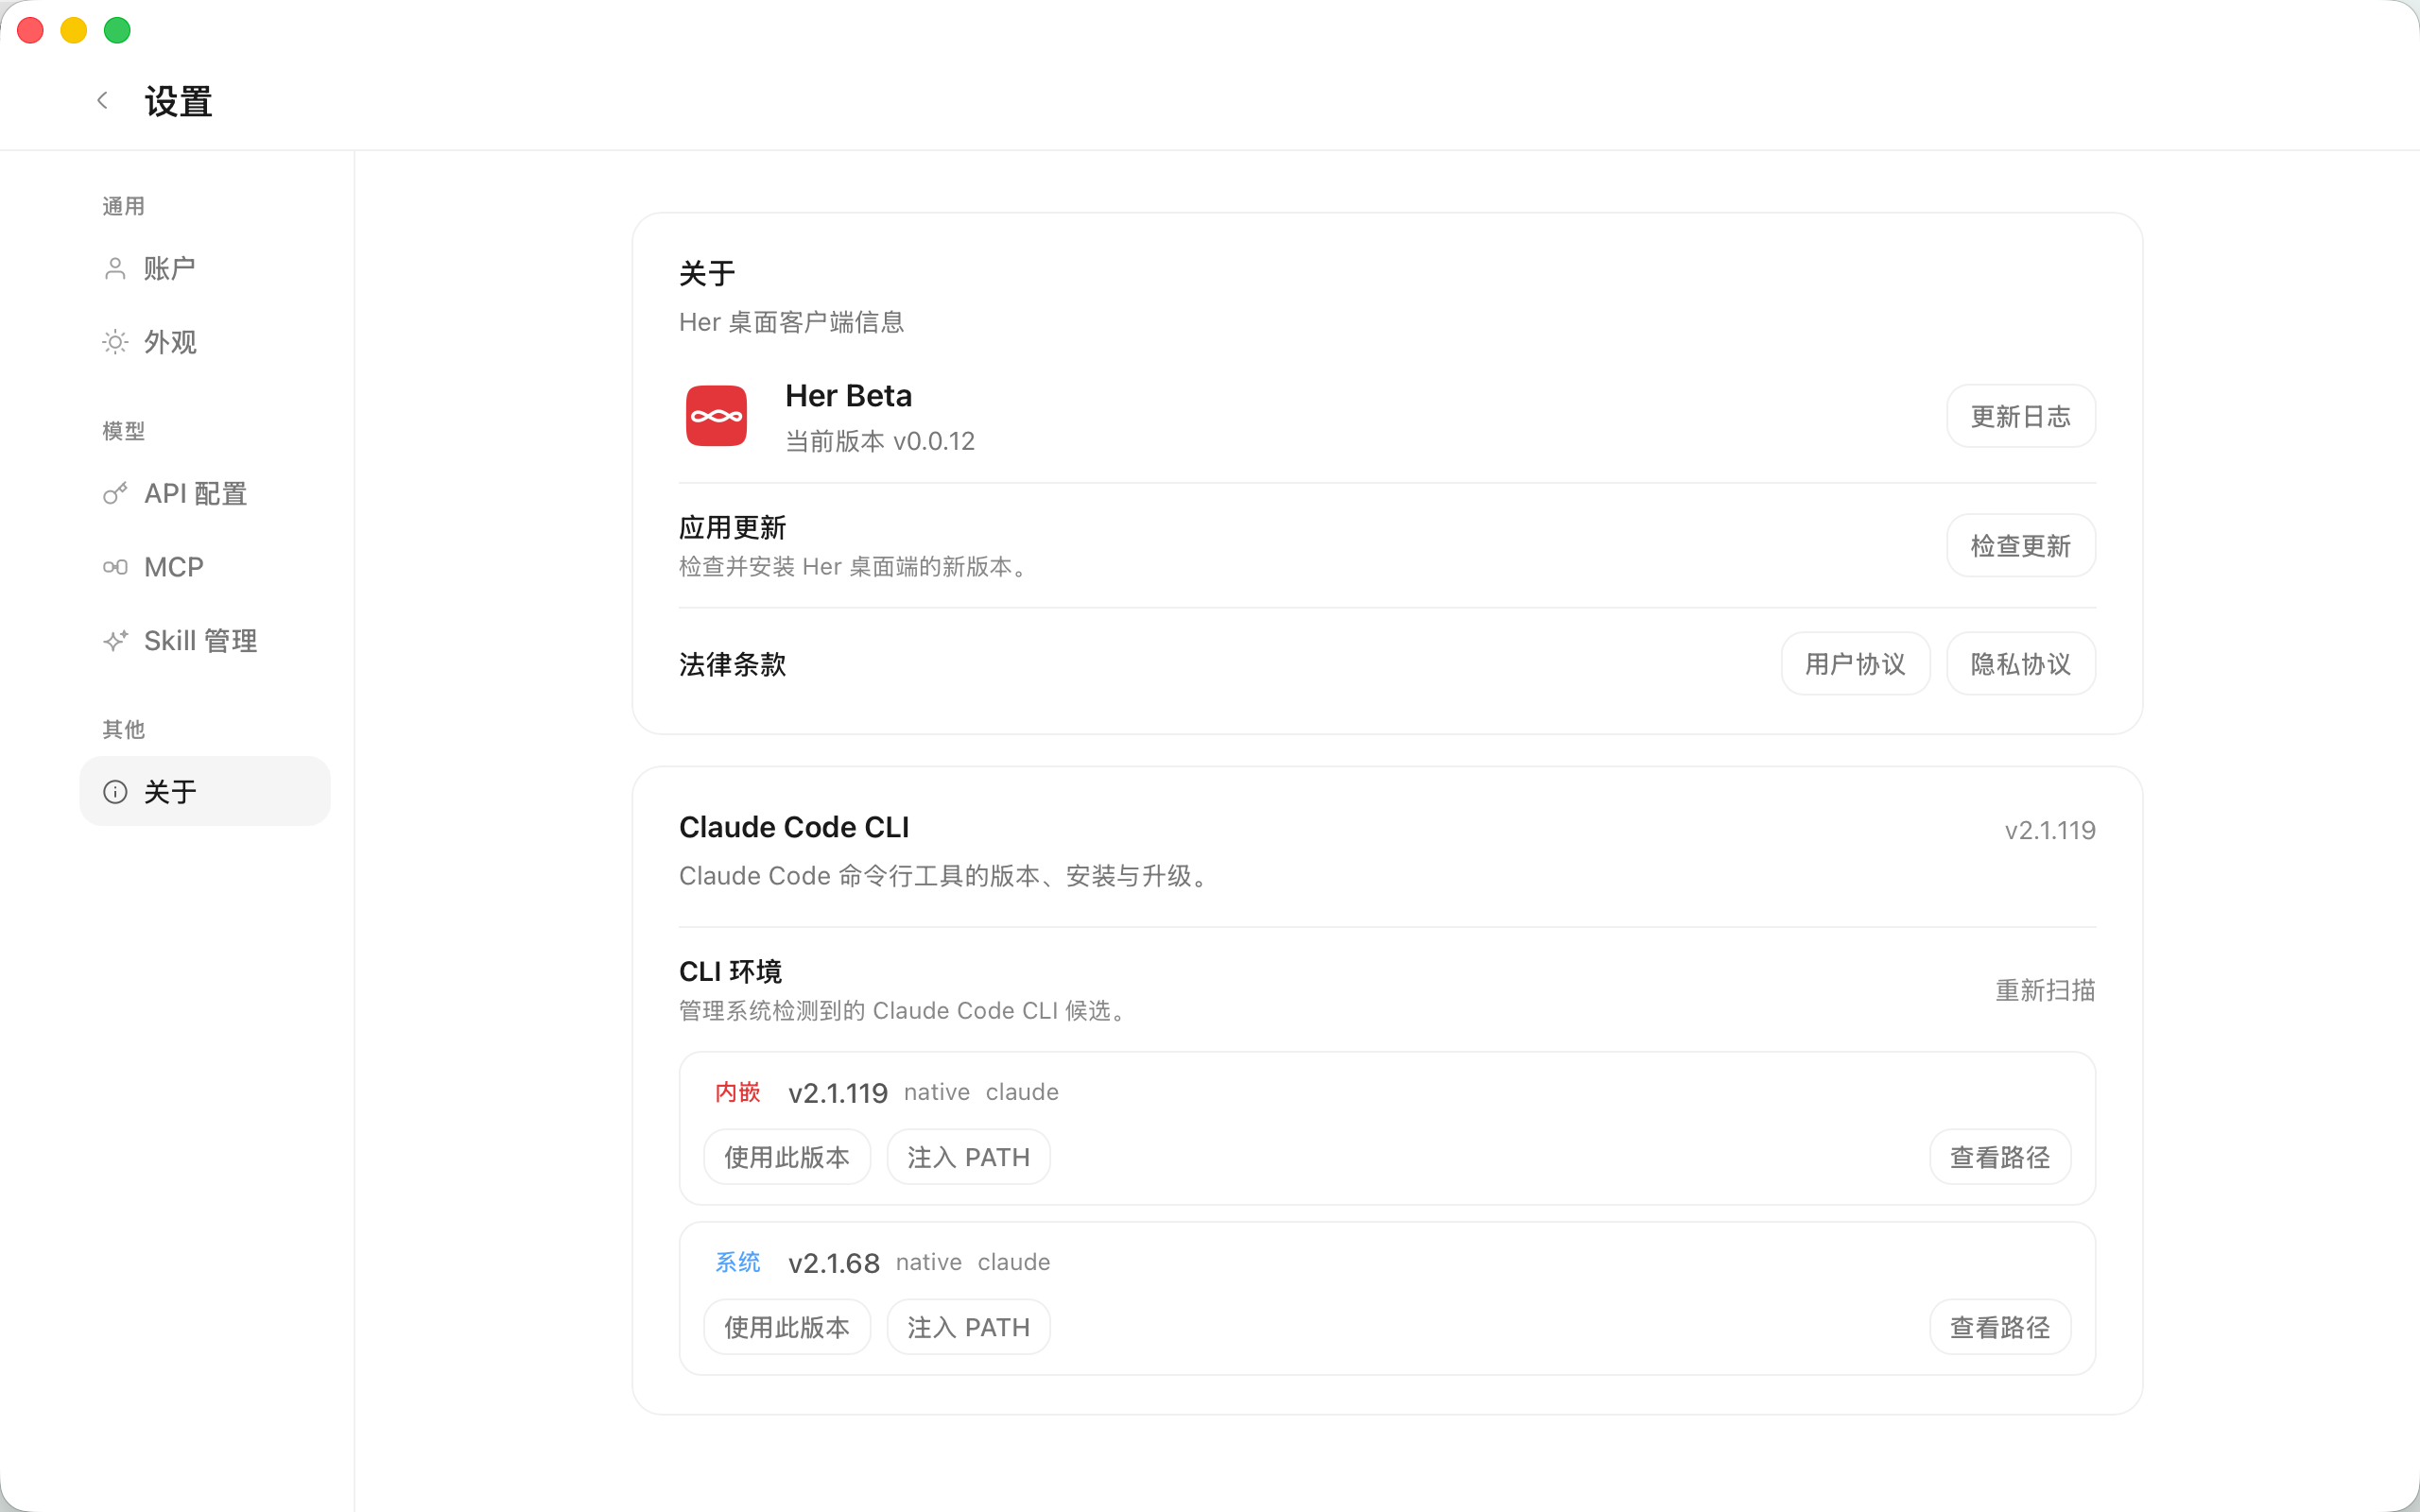Close the window with red button
This screenshot has width=2420, height=1512.
coord(31,30)
